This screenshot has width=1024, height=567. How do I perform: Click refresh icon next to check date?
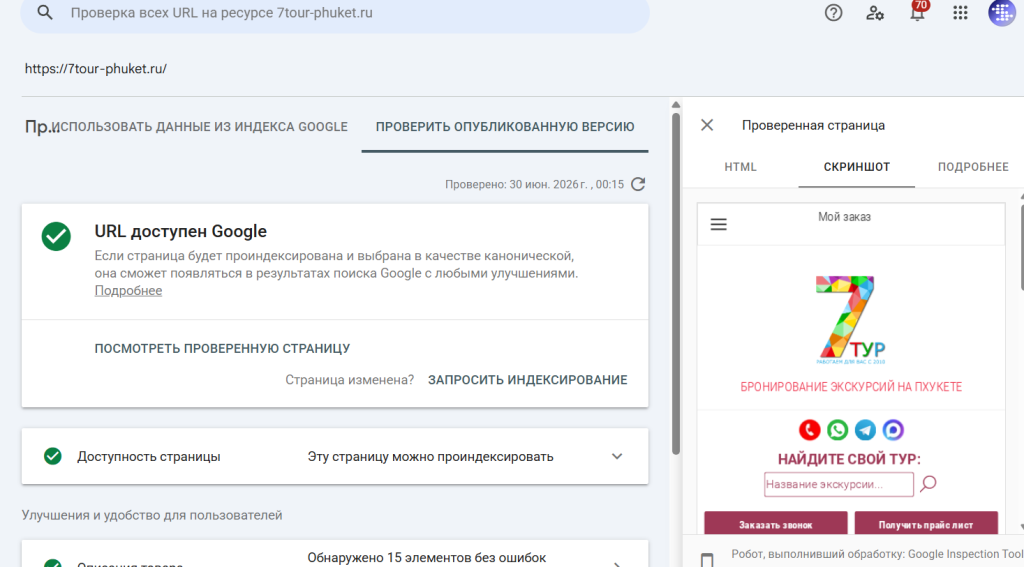[638, 184]
